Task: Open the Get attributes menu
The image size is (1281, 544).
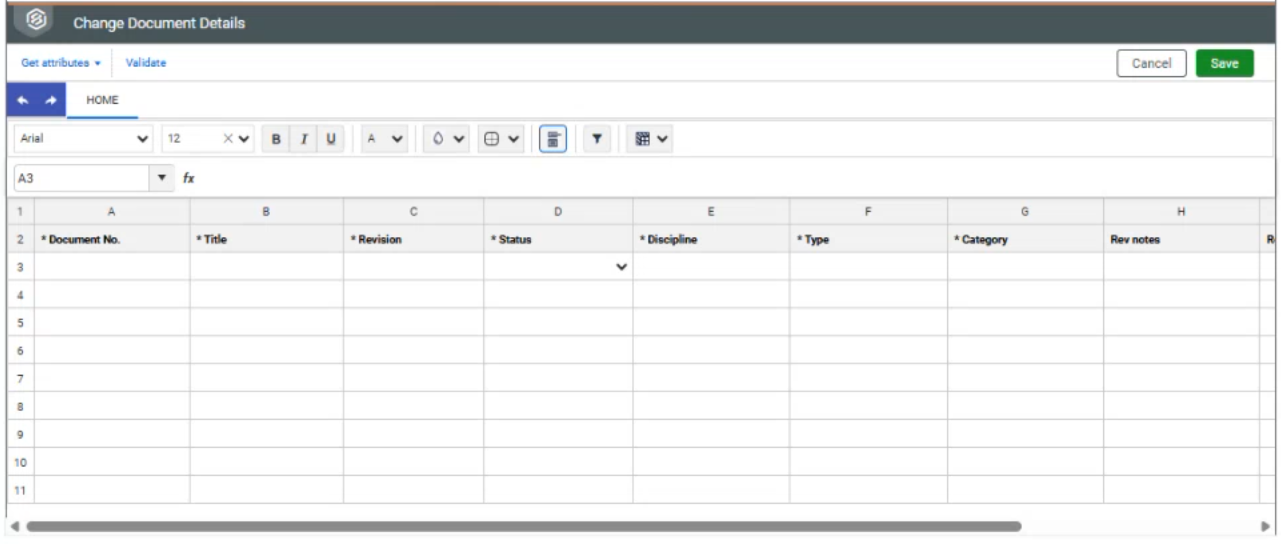Action: click(61, 63)
